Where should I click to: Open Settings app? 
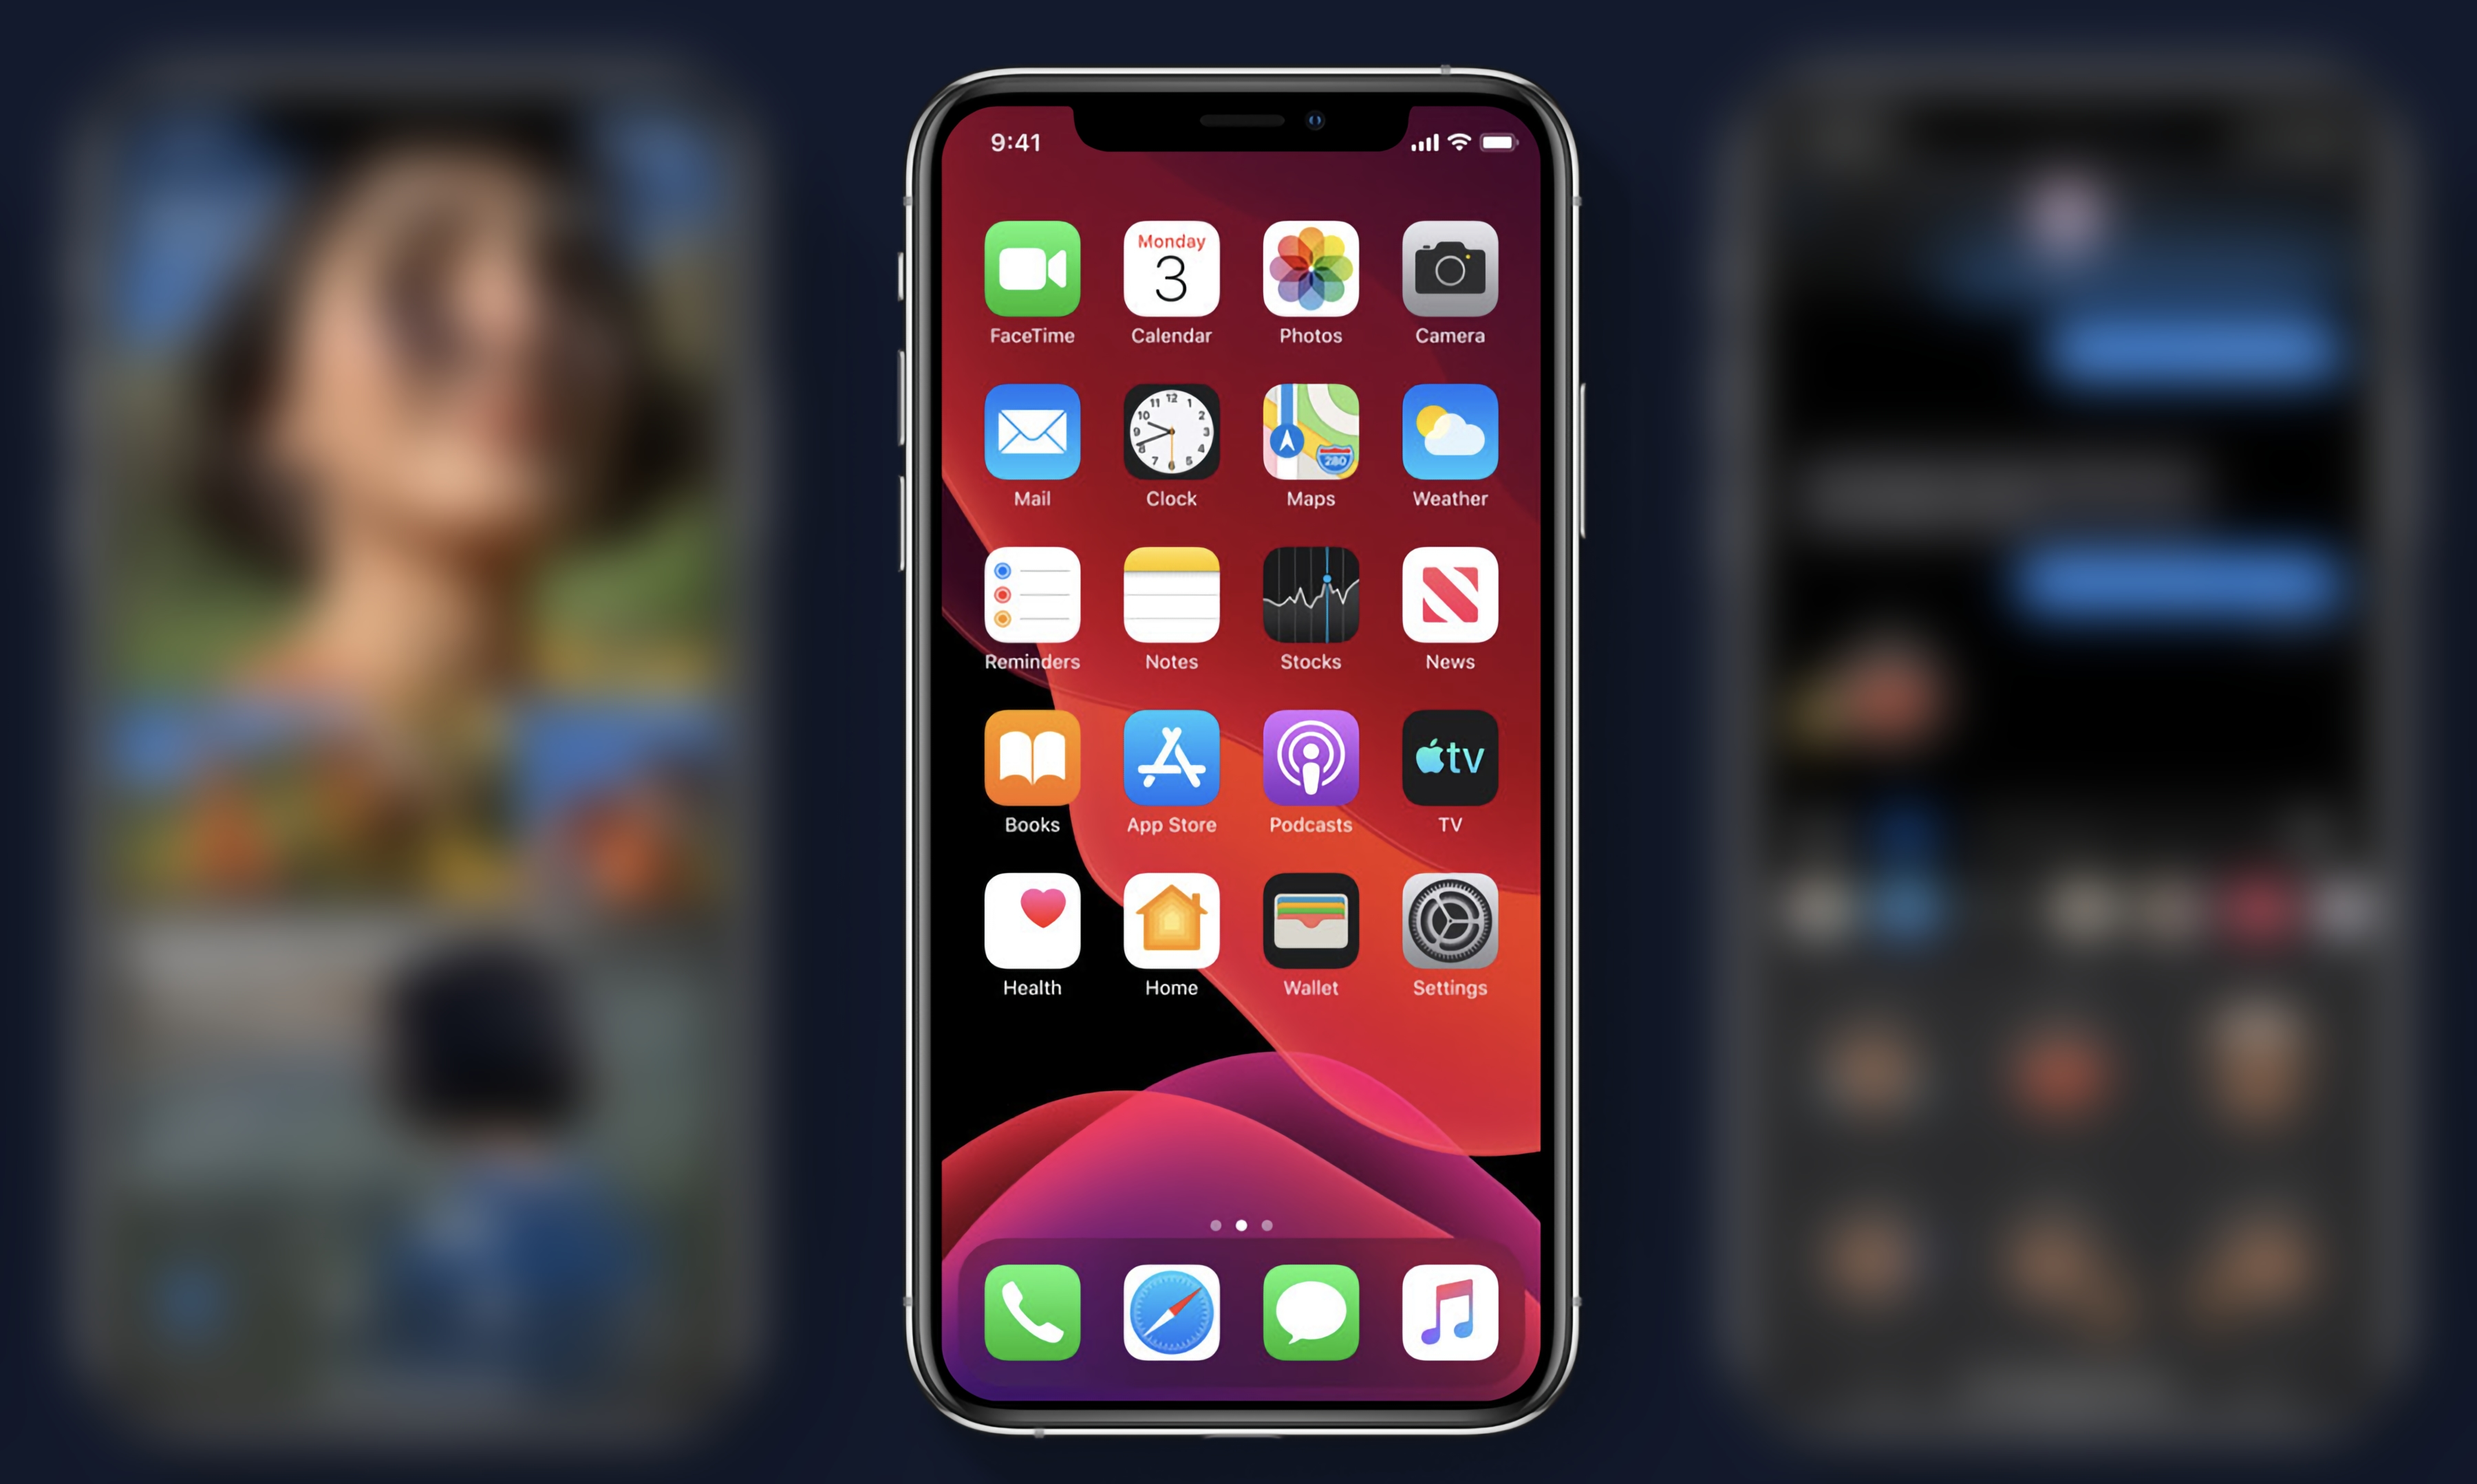click(x=1450, y=927)
